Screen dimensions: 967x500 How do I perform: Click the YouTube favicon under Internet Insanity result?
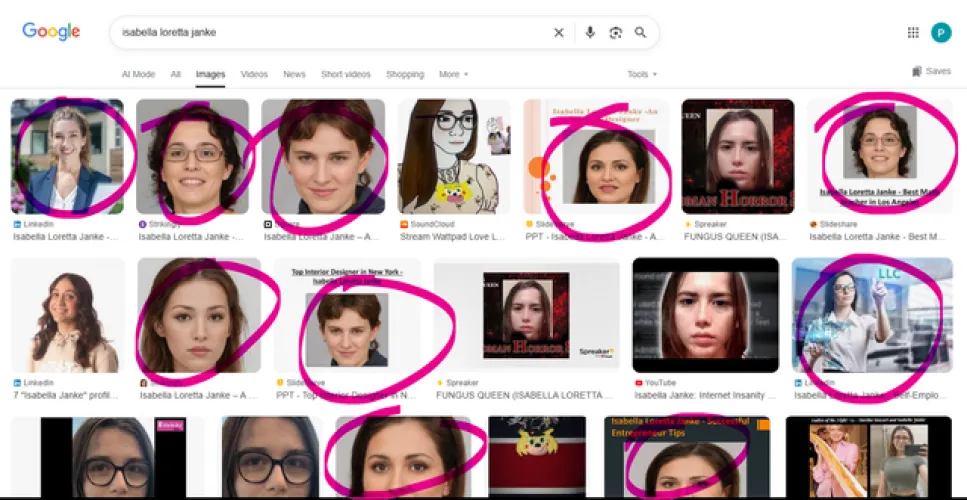[x=638, y=383]
